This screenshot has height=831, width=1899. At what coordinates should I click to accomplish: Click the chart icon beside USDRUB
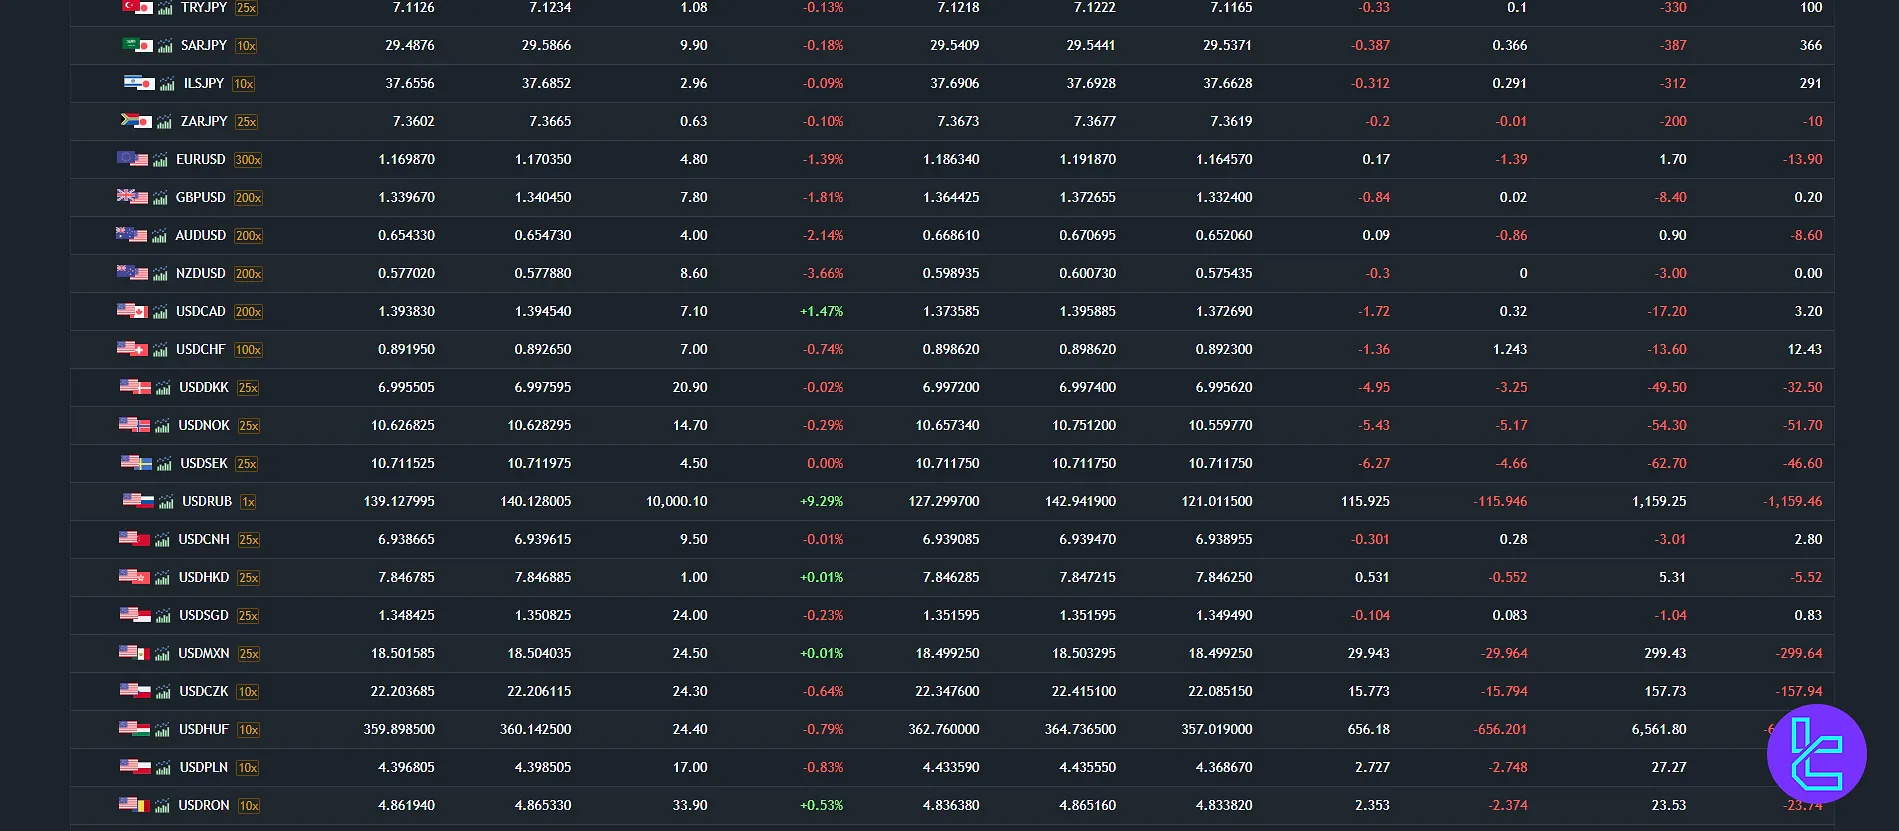[x=166, y=502]
